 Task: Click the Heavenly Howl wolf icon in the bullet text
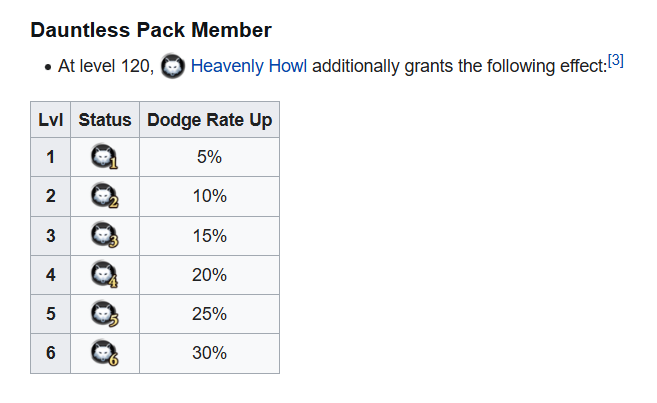click(x=173, y=66)
